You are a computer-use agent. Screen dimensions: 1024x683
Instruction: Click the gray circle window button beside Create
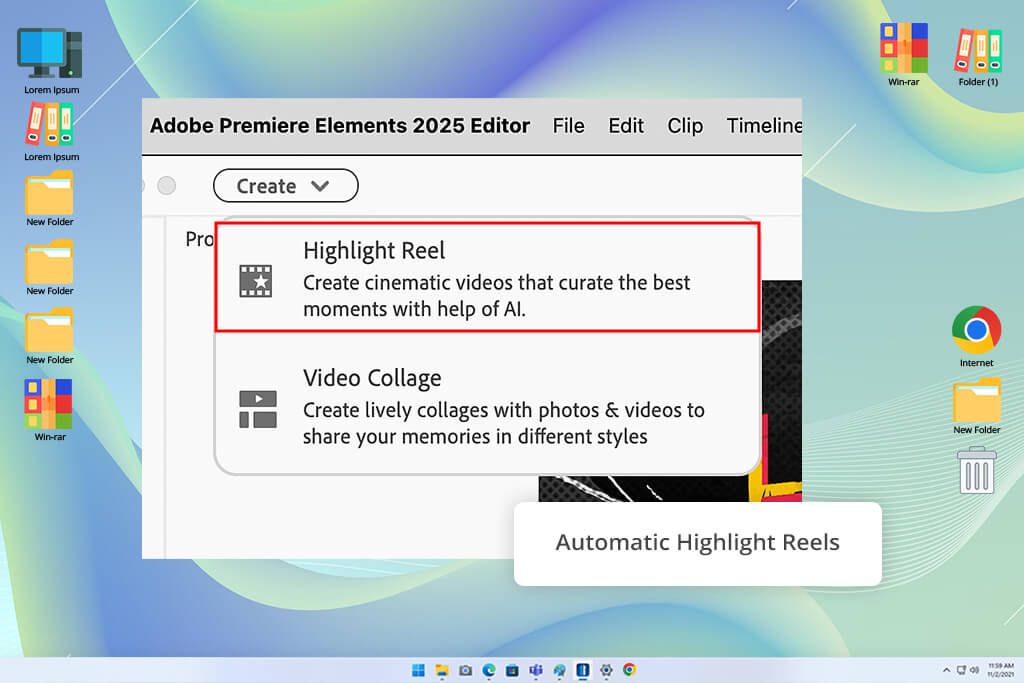pyautogui.click(x=167, y=186)
